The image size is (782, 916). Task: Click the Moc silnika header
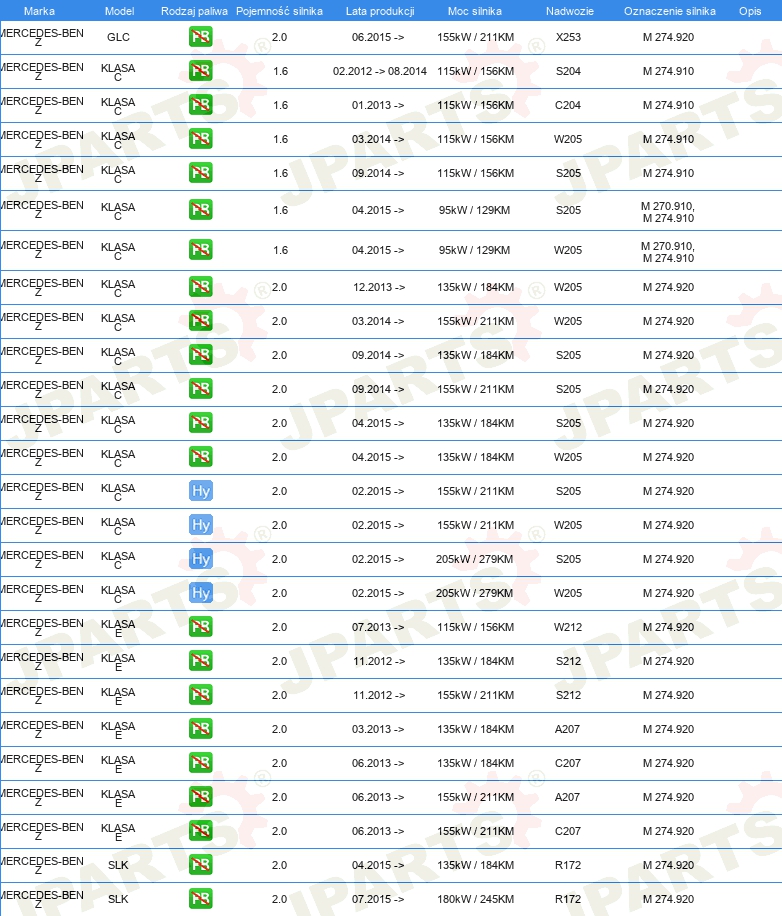pos(474,11)
